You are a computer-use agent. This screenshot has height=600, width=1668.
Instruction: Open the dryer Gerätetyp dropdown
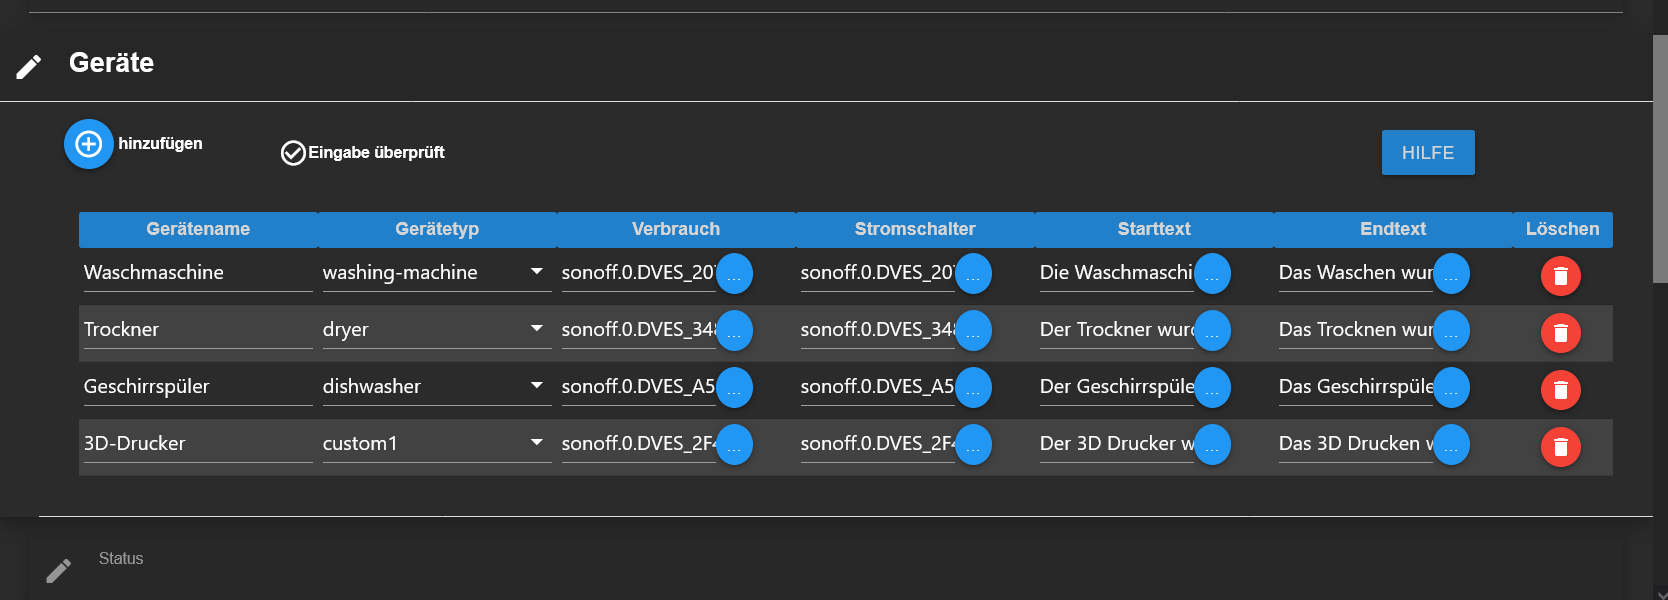[437, 329]
